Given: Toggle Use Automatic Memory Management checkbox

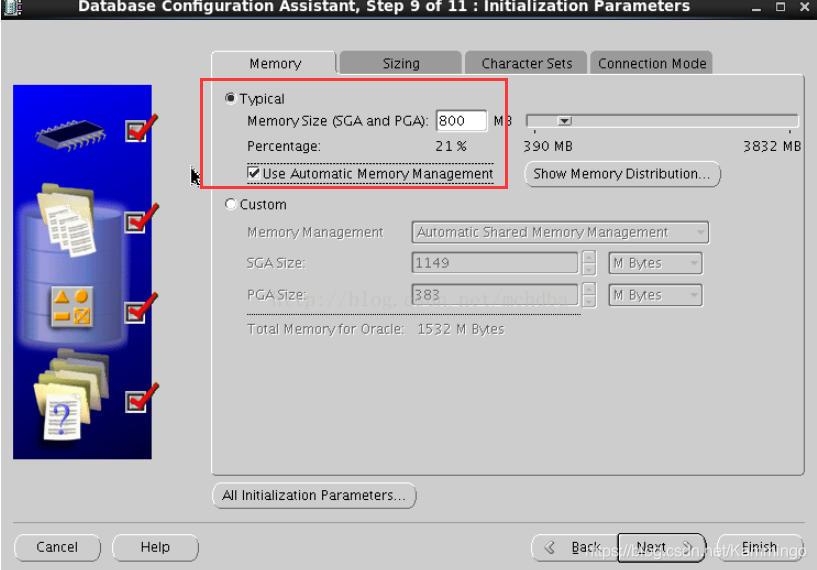Looking at the screenshot, I should 253,173.
